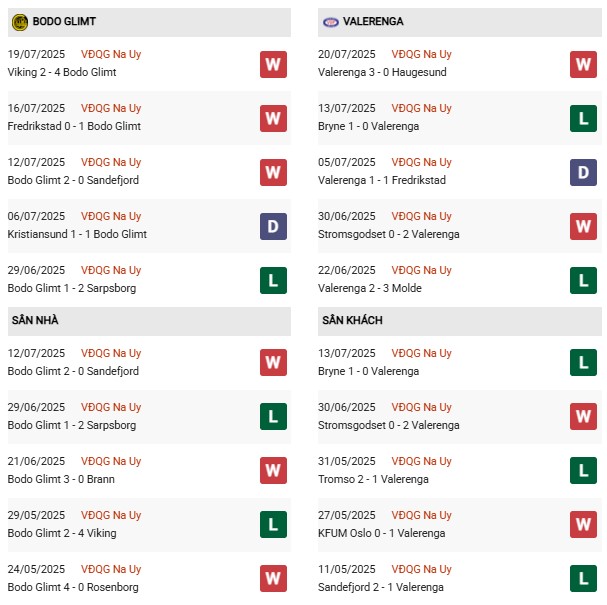Select the VALERENGA section header
607x605 pixels.
coord(373,21)
